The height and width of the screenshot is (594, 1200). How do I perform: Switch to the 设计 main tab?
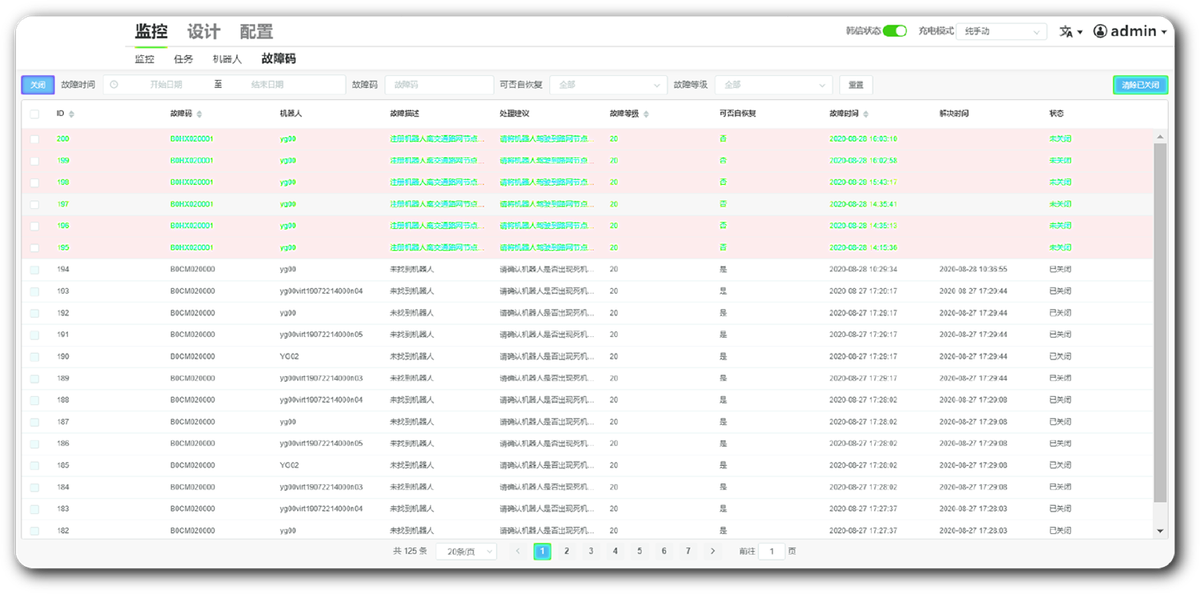(204, 32)
